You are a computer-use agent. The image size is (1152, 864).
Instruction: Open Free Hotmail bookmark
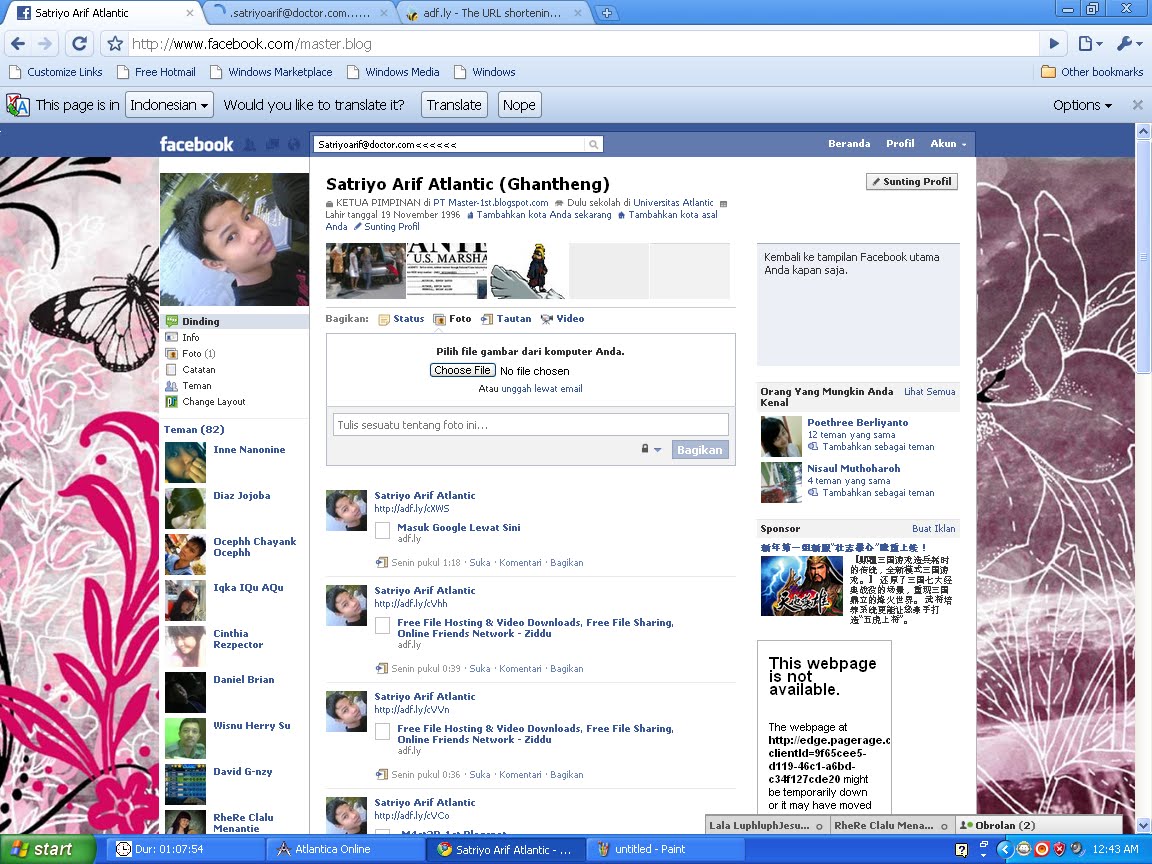tap(156, 72)
